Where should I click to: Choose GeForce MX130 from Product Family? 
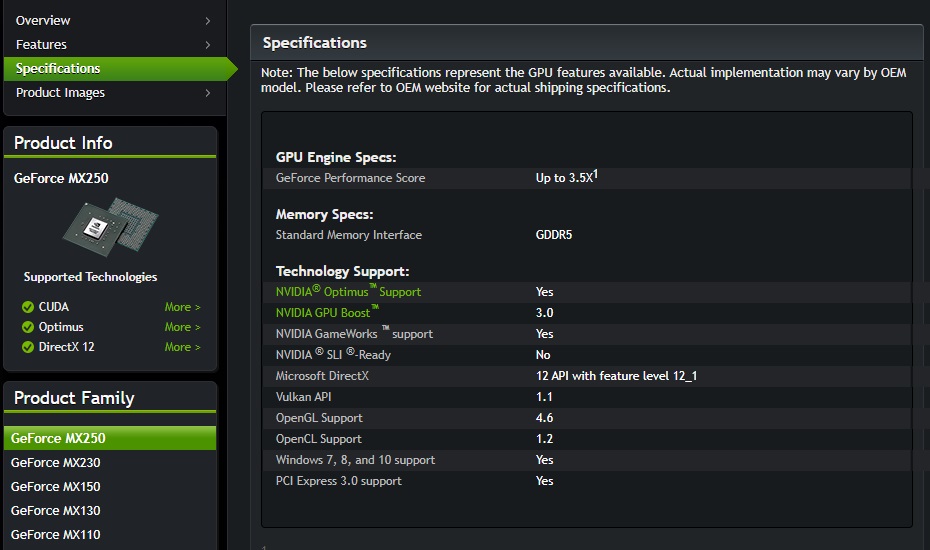click(x=56, y=511)
